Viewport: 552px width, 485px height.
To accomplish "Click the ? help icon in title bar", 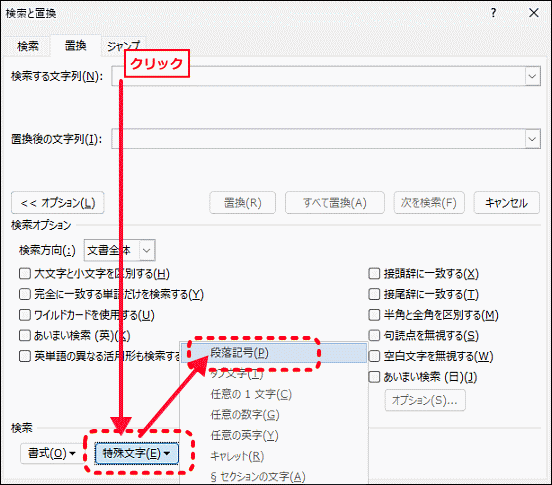I will [494, 13].
